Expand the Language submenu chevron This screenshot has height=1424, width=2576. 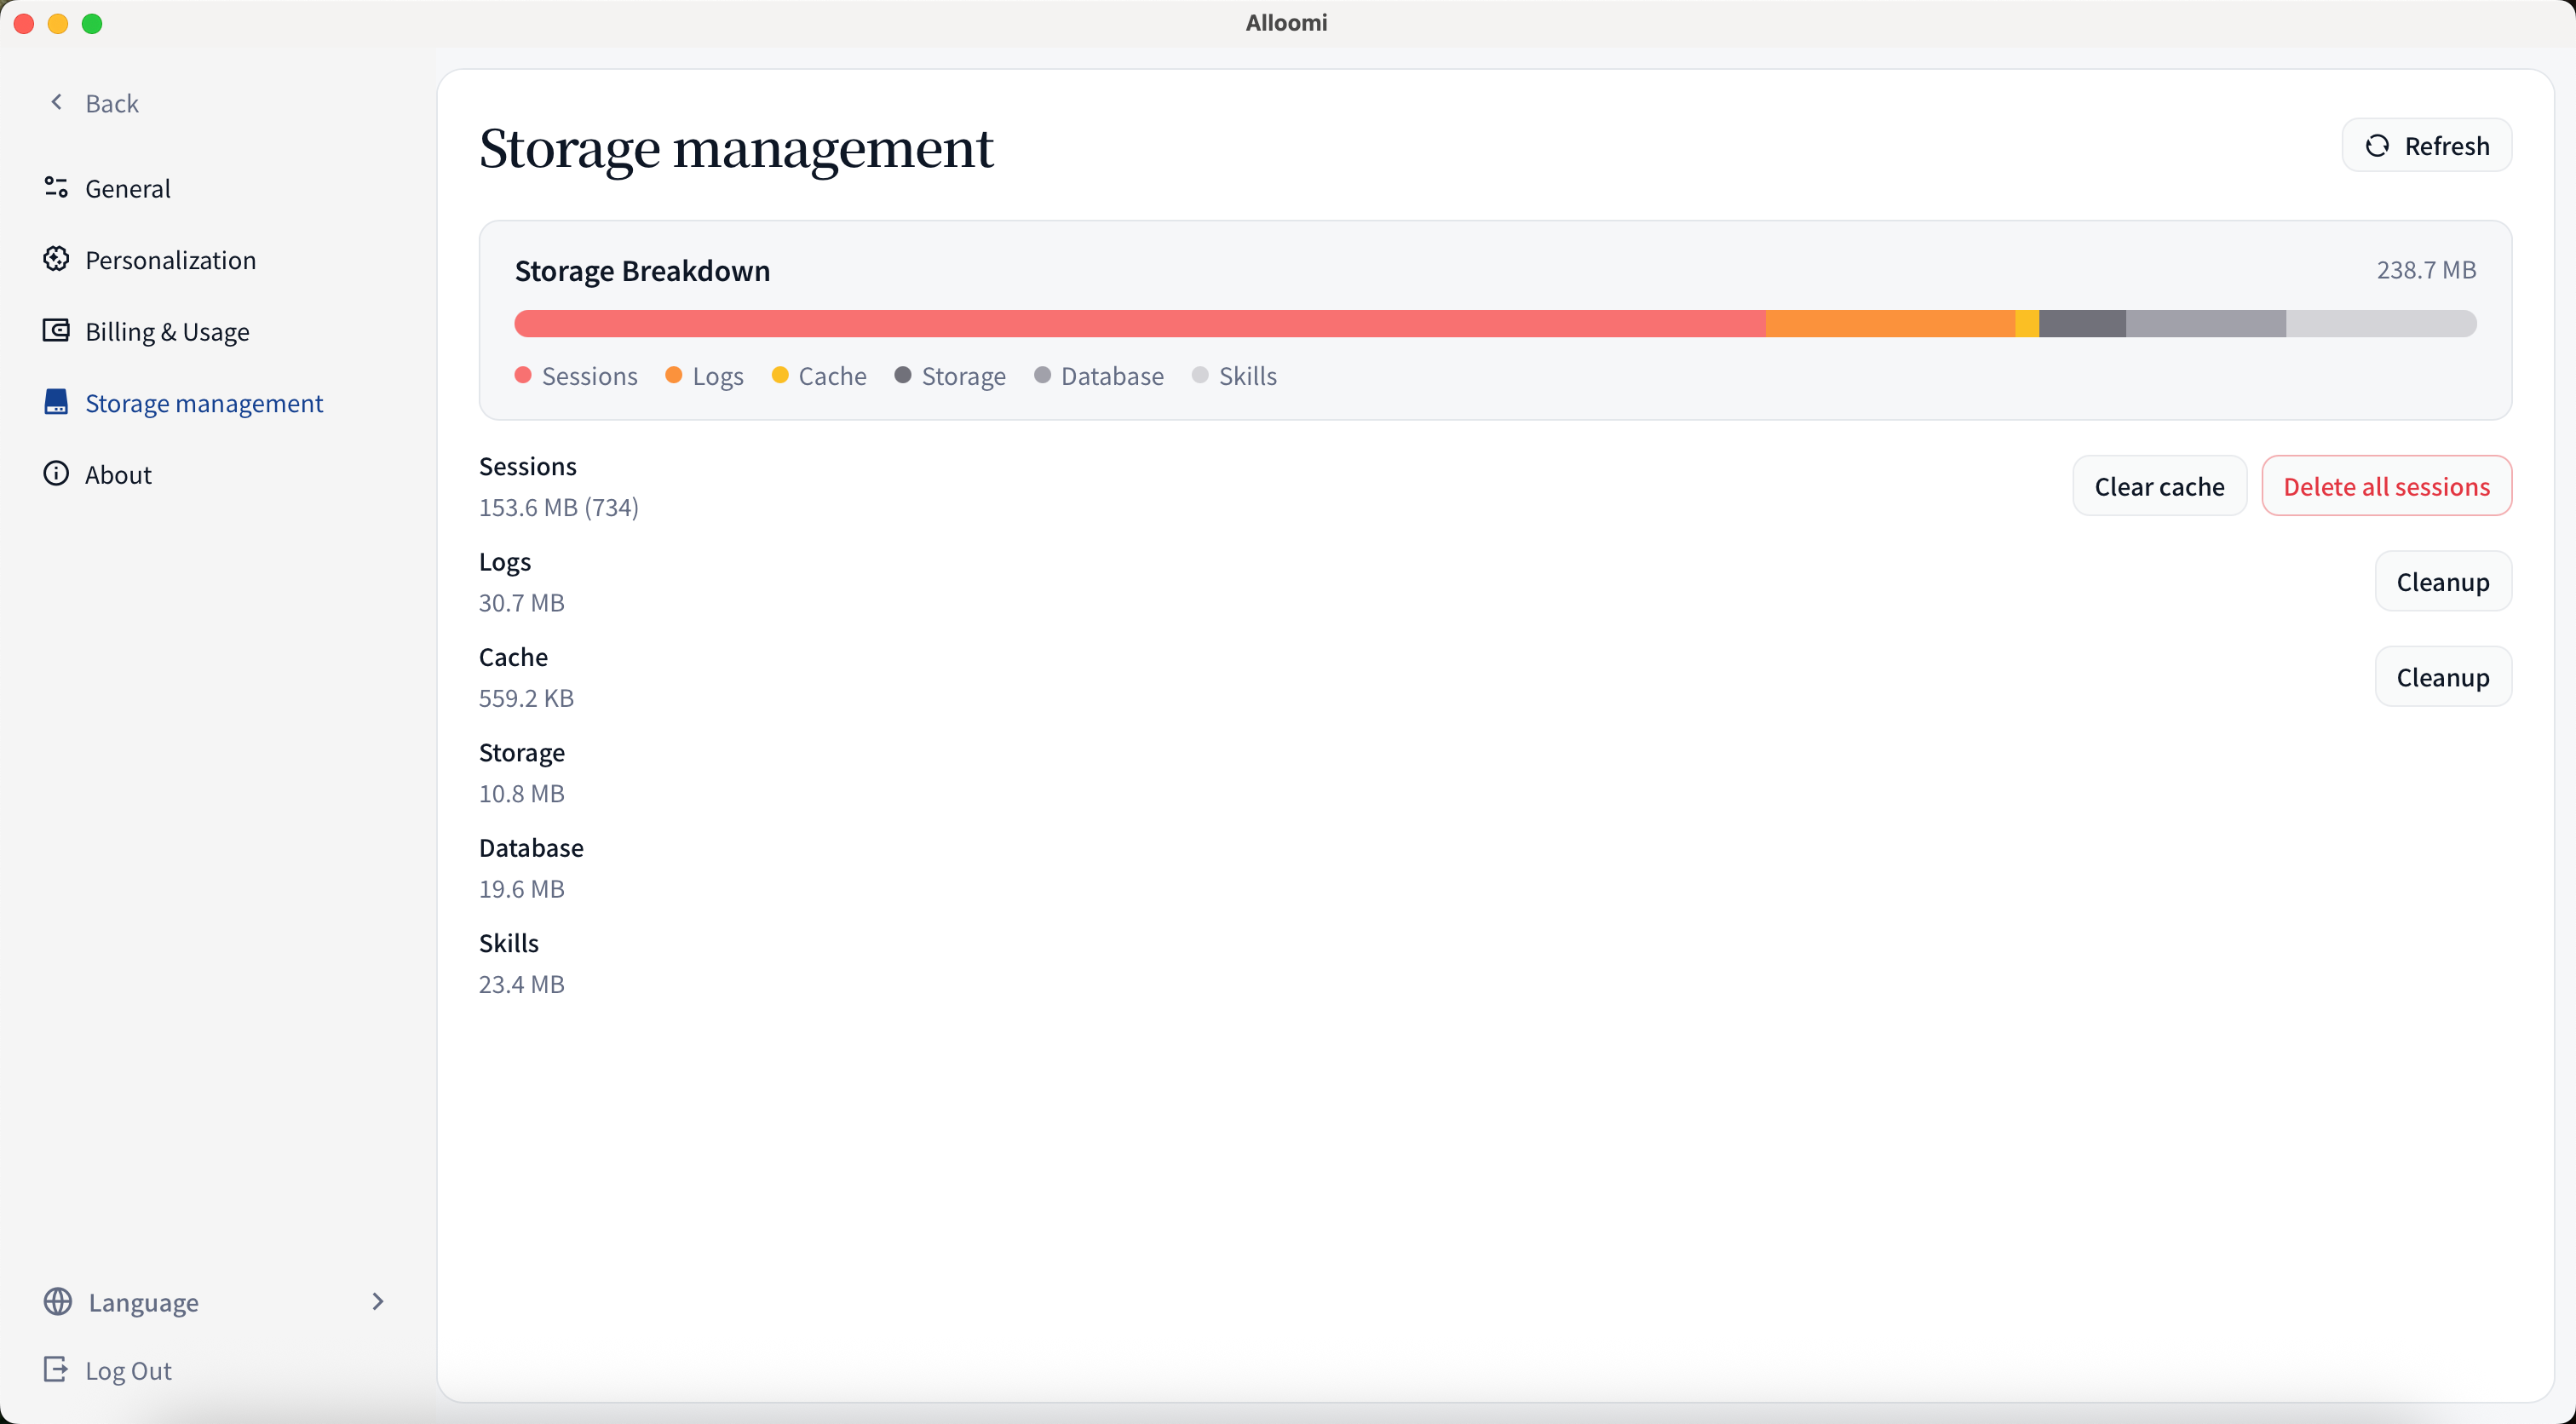point(377,1301)
